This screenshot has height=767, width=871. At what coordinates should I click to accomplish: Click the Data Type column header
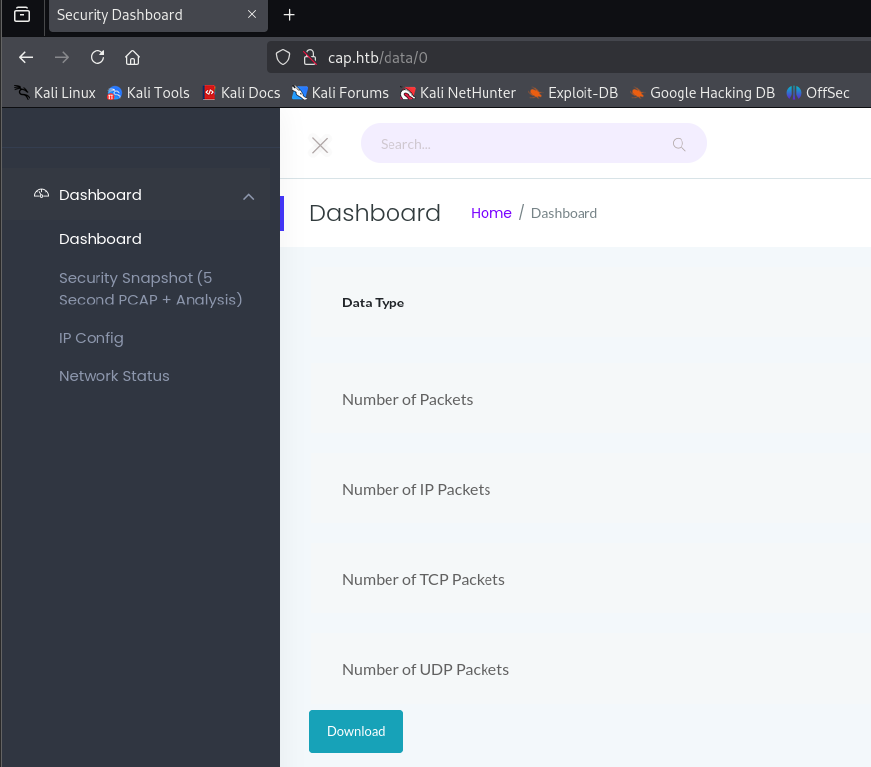(373, 303)
